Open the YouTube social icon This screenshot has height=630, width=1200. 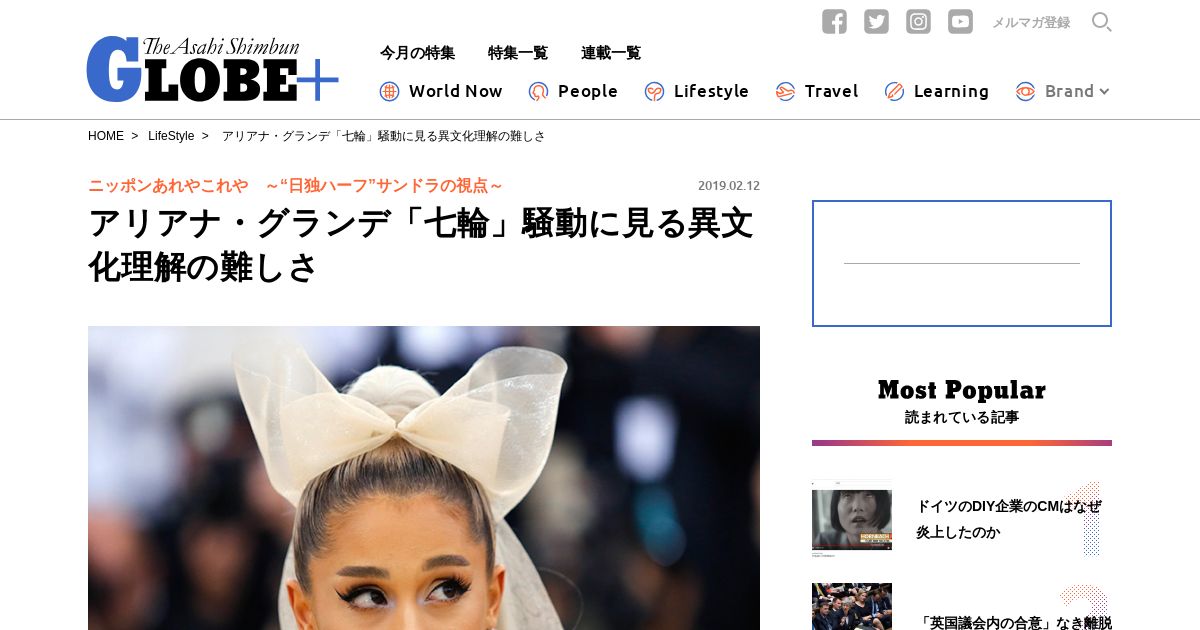point(960,21)
